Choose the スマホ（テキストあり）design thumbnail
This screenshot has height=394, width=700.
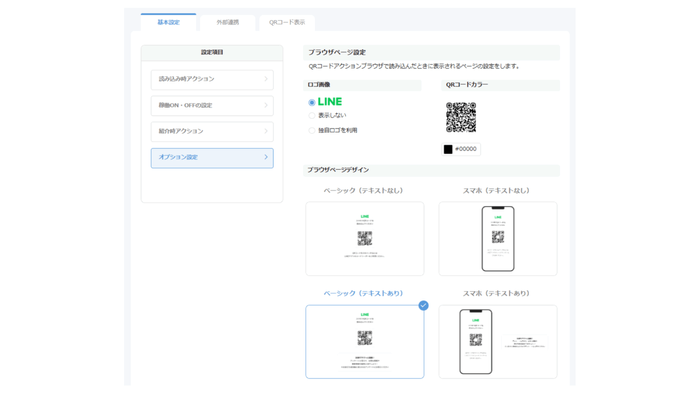click(498, 341)
